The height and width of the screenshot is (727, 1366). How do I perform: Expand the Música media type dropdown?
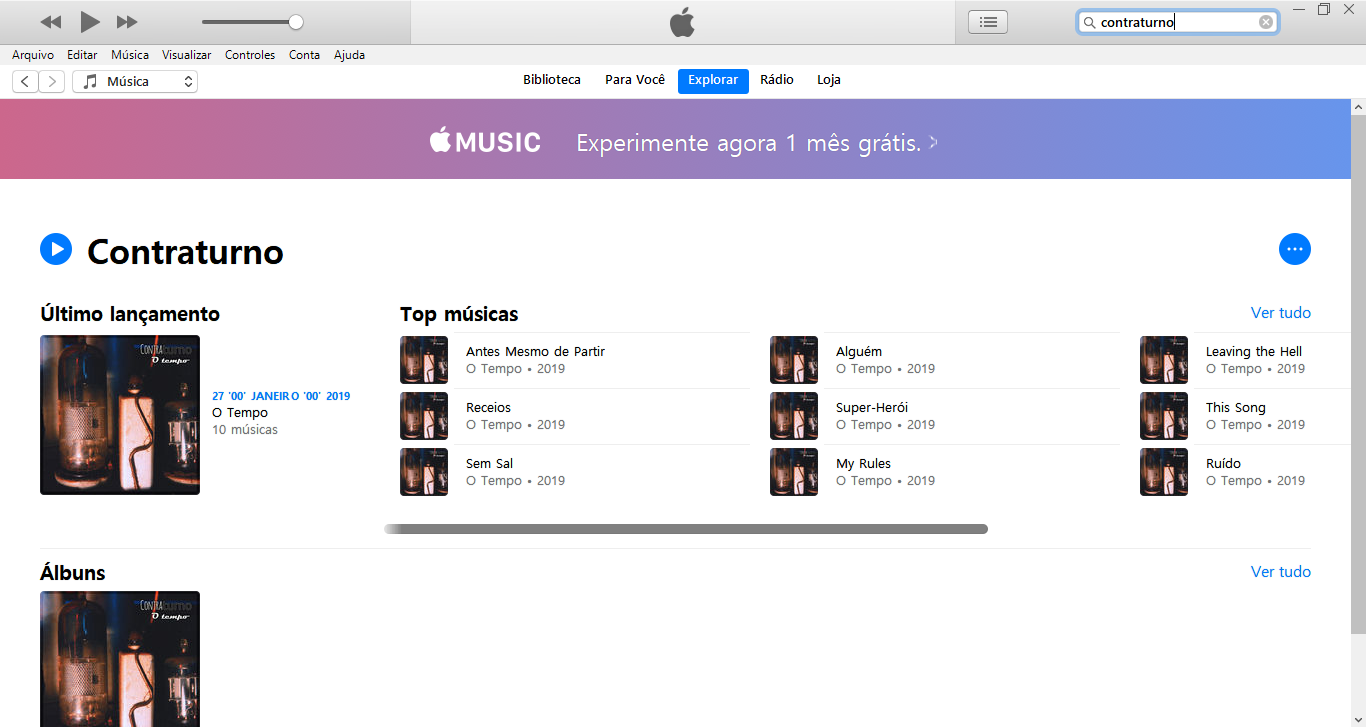[135, 82]
